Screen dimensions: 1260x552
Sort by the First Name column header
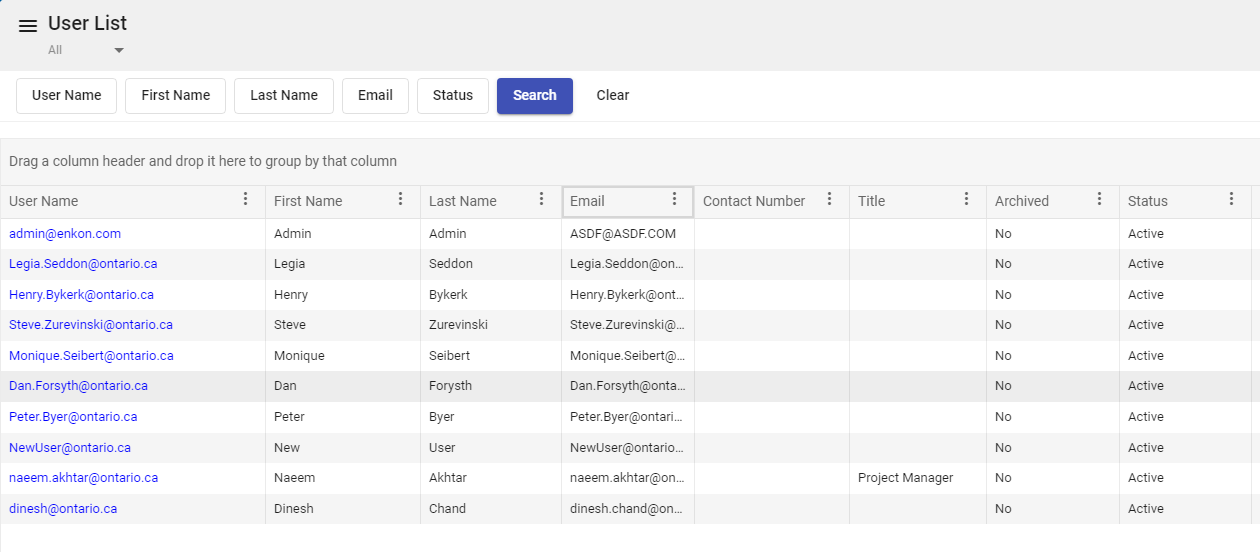click(308, 201)
